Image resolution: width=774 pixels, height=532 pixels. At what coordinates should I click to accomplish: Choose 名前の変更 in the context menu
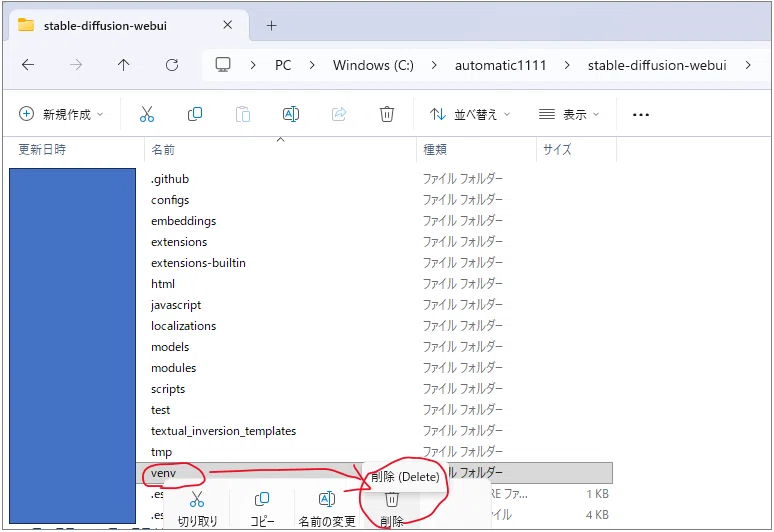coord(327,509)
